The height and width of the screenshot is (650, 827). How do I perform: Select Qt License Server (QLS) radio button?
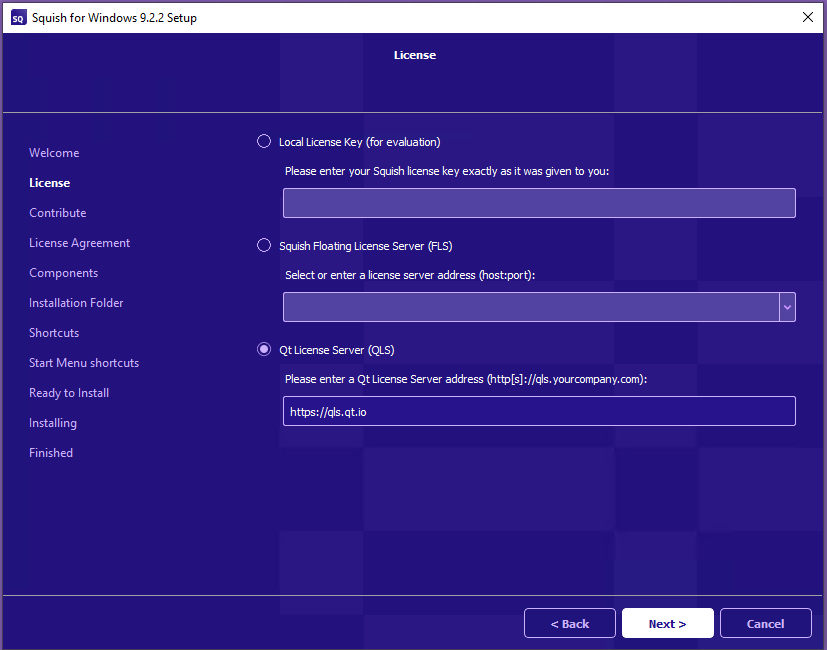[264, 349]
